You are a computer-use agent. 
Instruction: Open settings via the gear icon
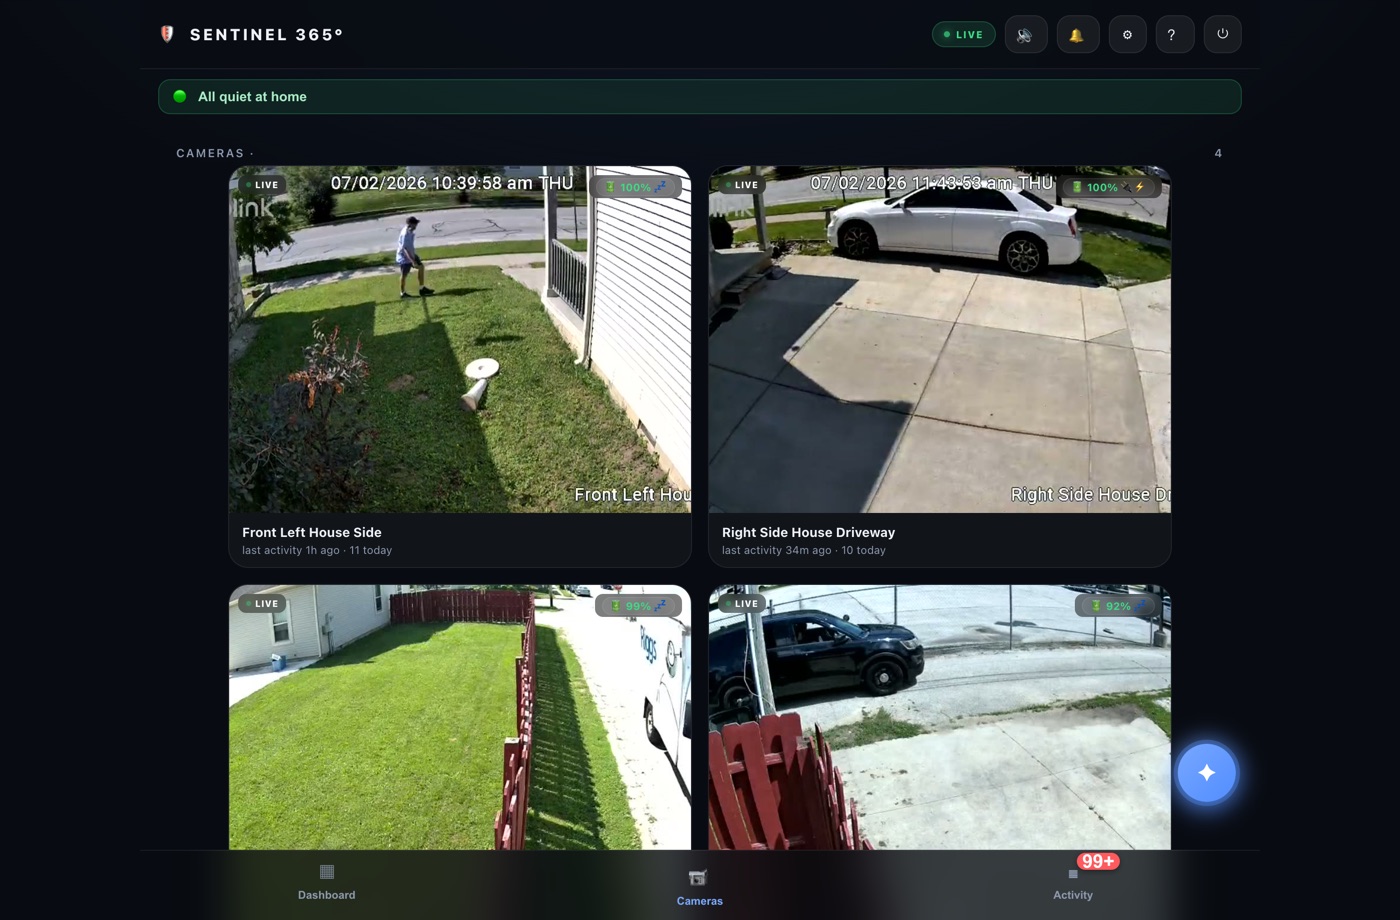pyautogui.click(x=1127, y=34)
